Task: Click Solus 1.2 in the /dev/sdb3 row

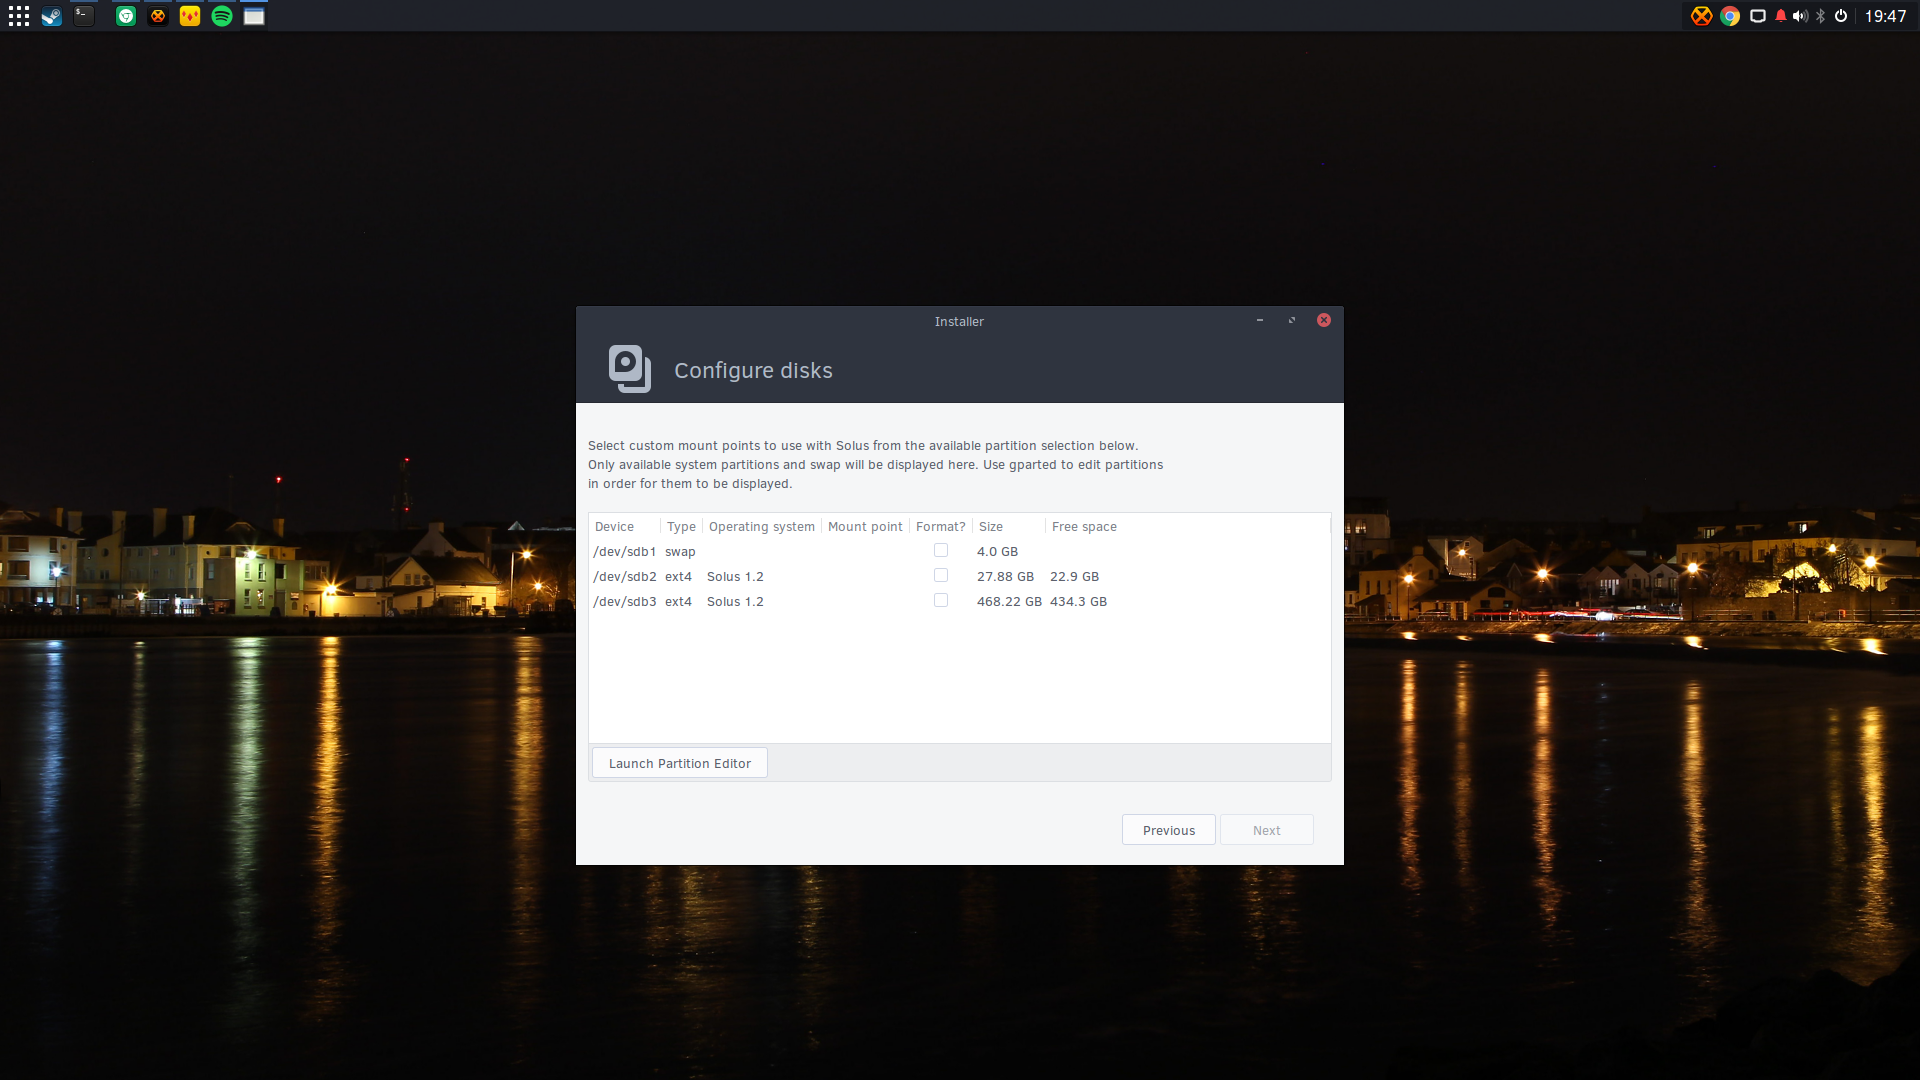Action: (x=735, y=601)
